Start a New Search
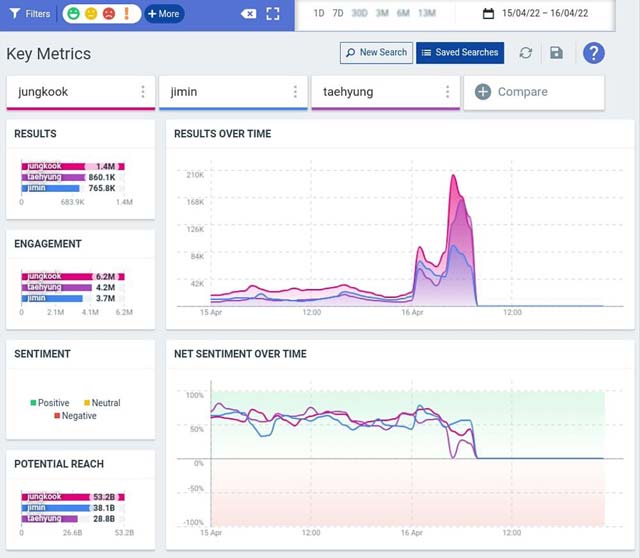The height and width of the screenshot is (558, 640). point(376,53)
